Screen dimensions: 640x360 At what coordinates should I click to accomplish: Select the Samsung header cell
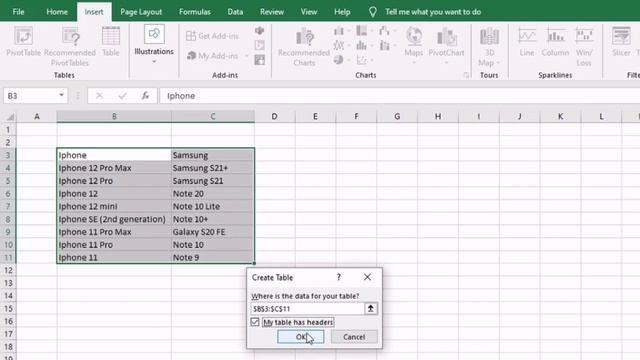point(213,155)
